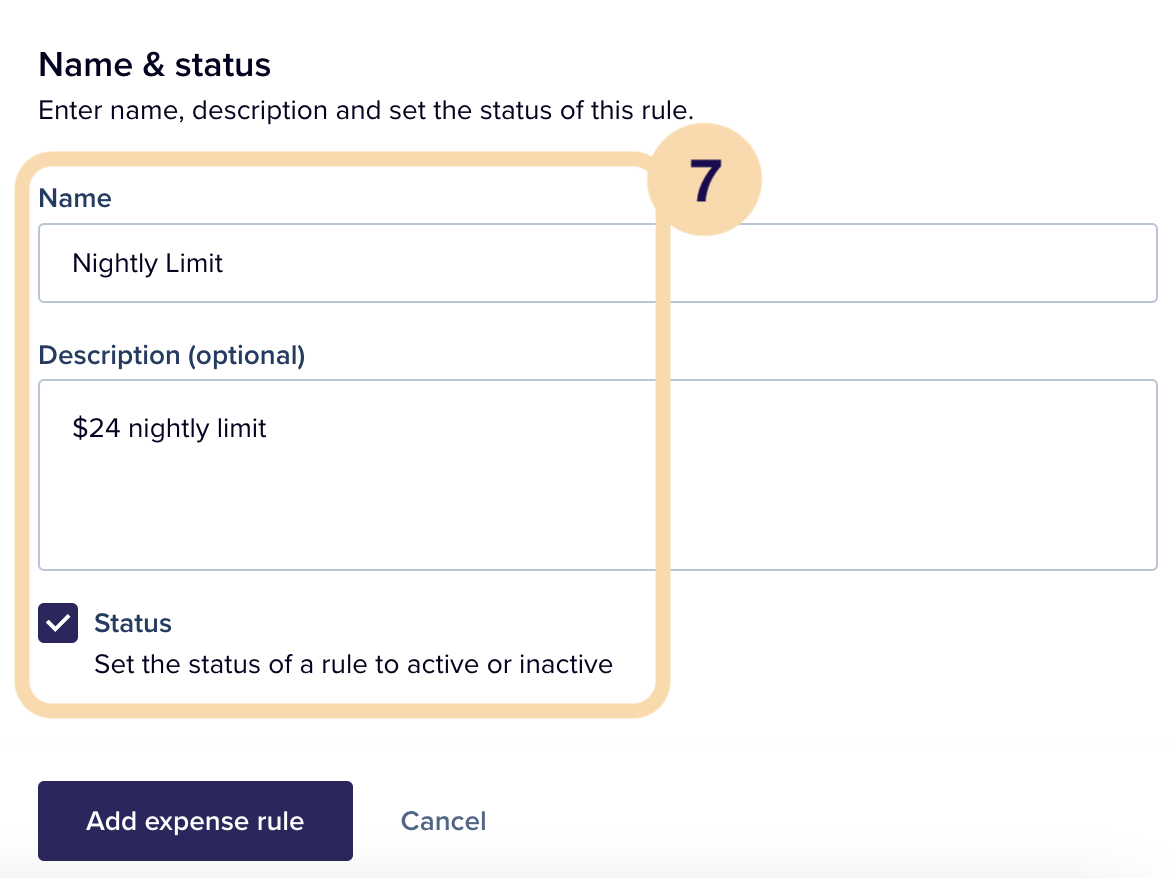Click the 'Name & status' section heading

tap(155, 64)
